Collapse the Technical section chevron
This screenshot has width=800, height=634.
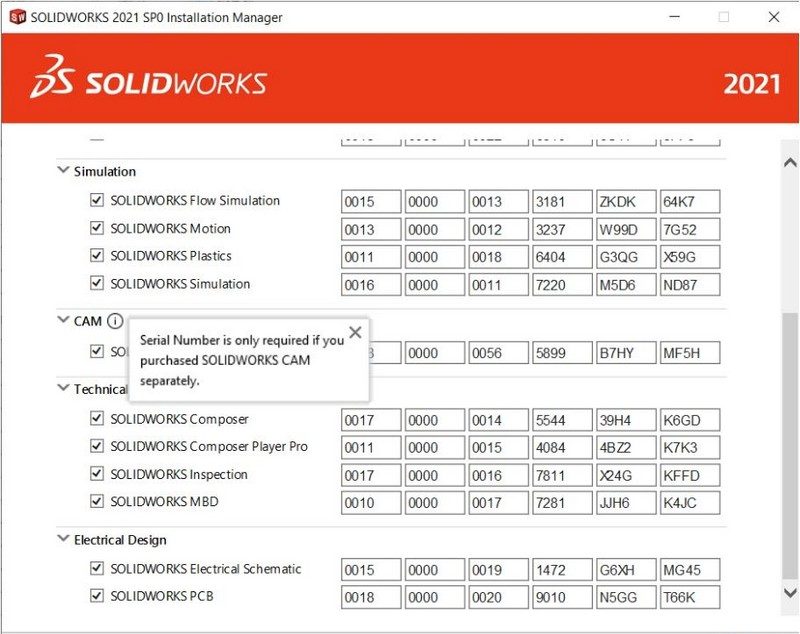63,388
